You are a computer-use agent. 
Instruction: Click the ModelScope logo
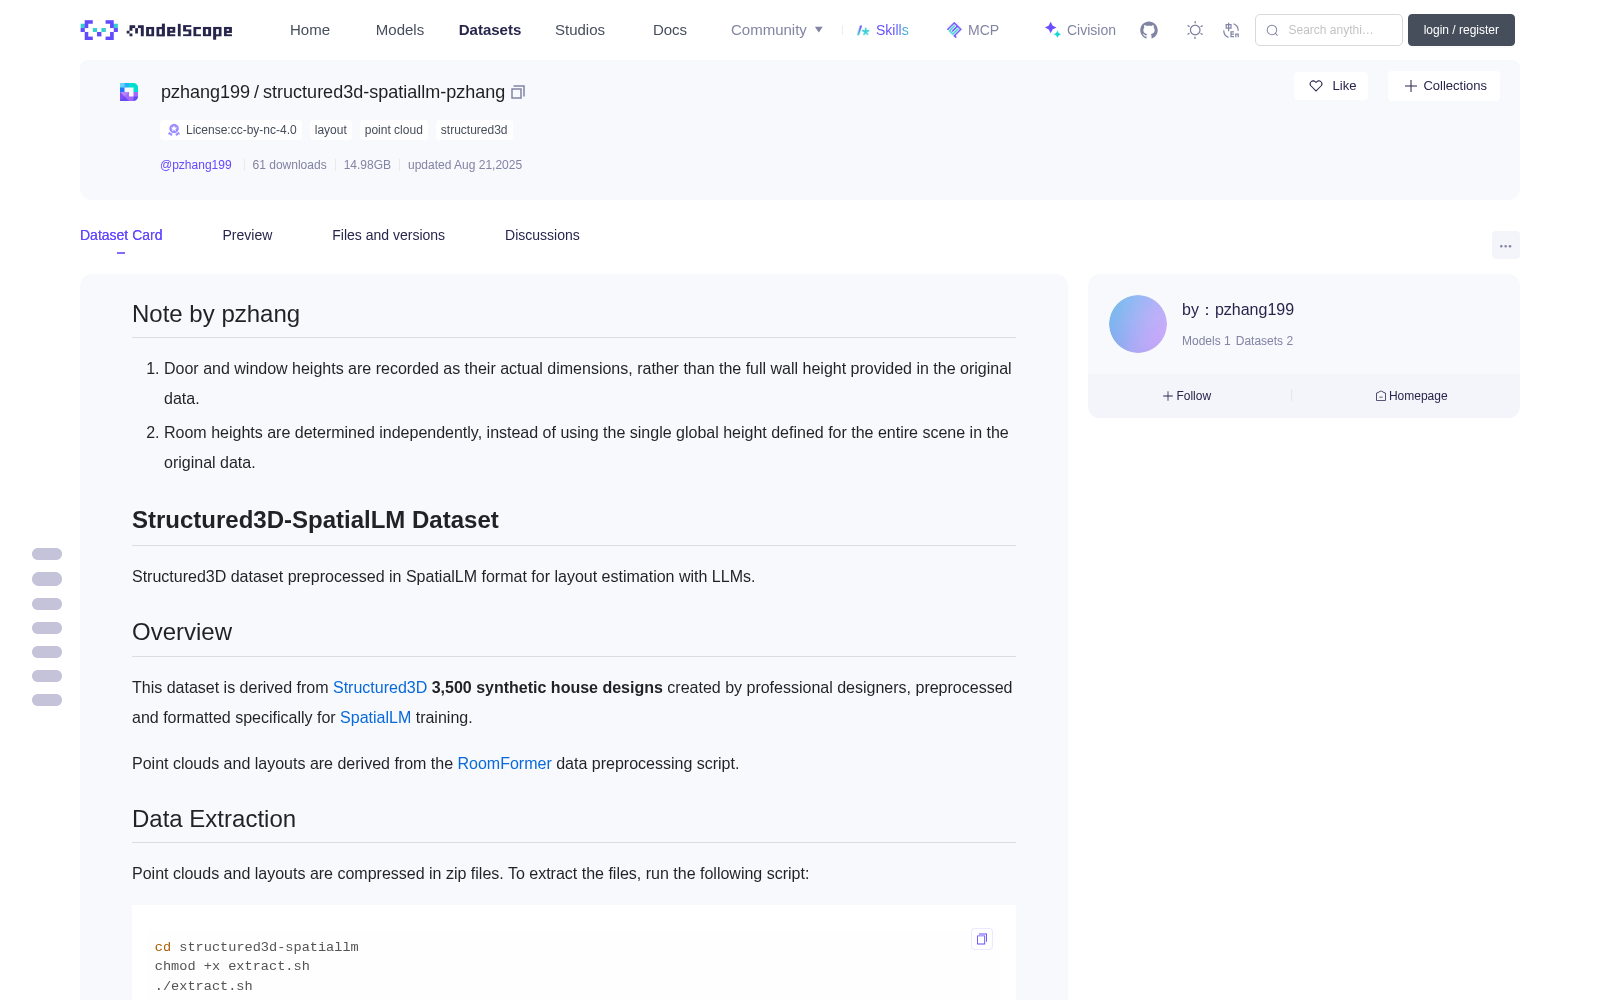(x=157, y=30)
